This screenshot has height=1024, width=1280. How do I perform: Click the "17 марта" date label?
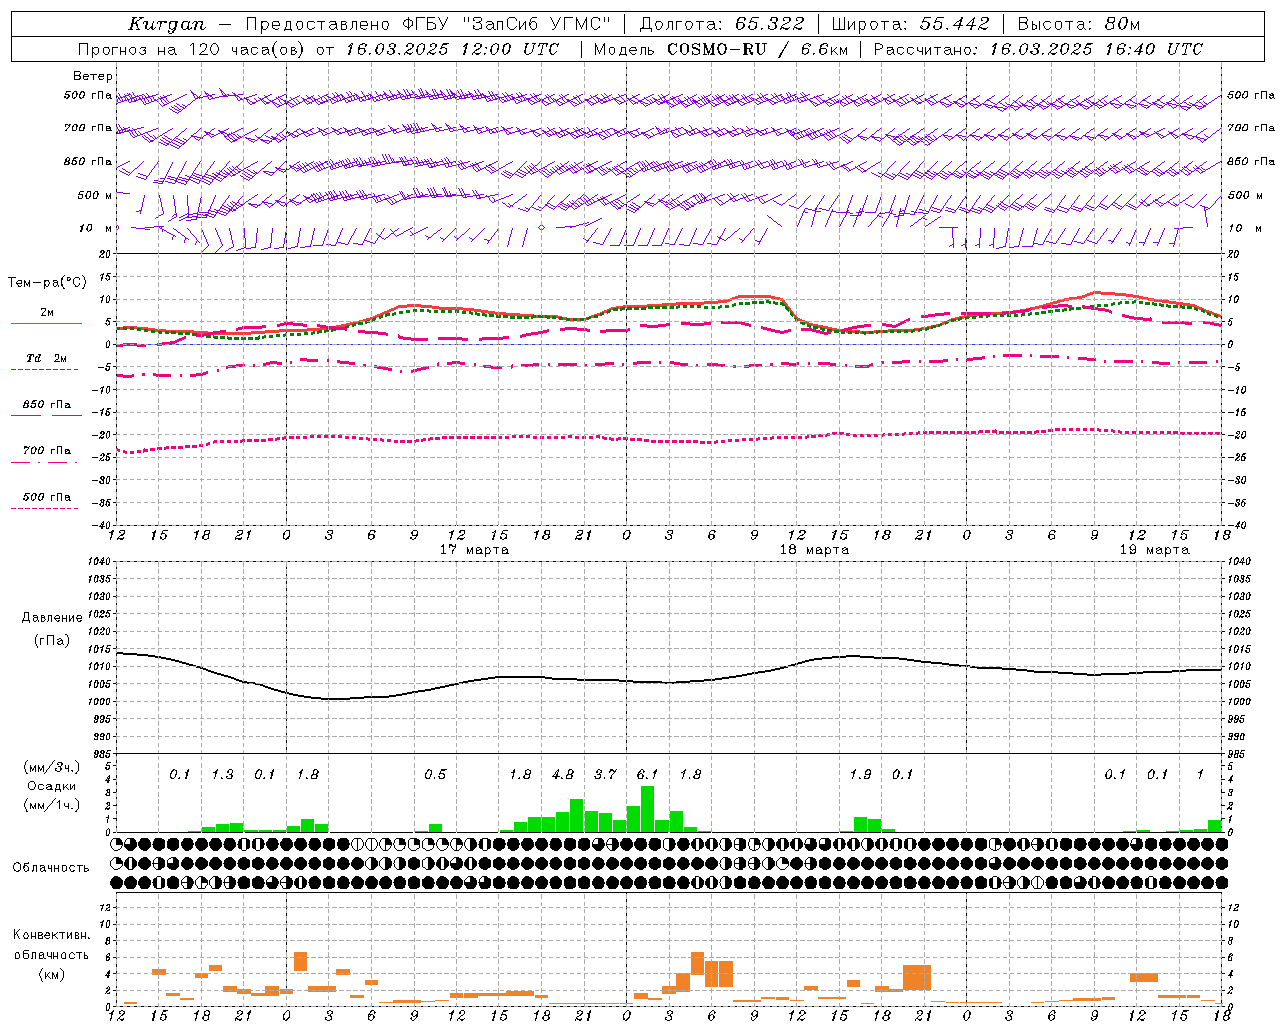474,550
